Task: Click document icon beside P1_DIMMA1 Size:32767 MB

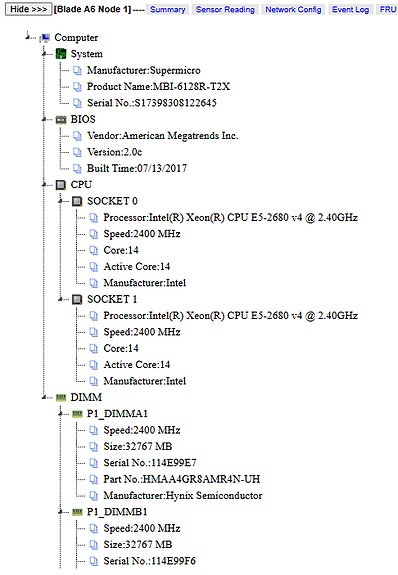Action: 94,447
